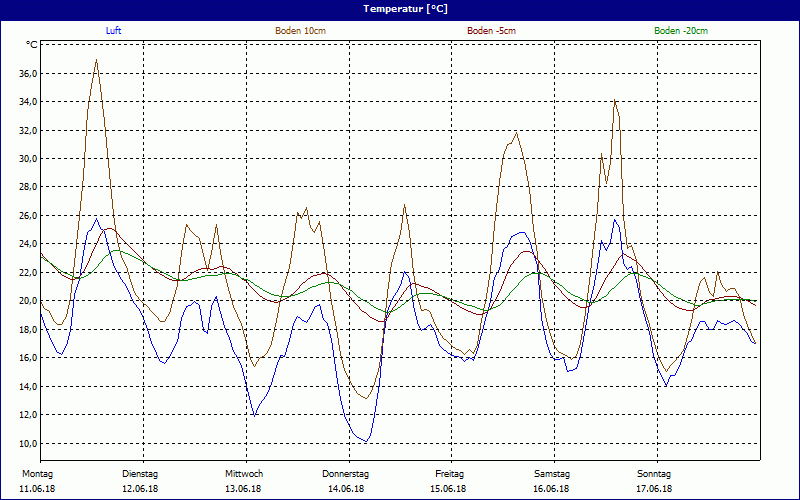Click the '32,0' y-axis value
Viewport: 800px width, 500px height.
click(x=28, y=130)
